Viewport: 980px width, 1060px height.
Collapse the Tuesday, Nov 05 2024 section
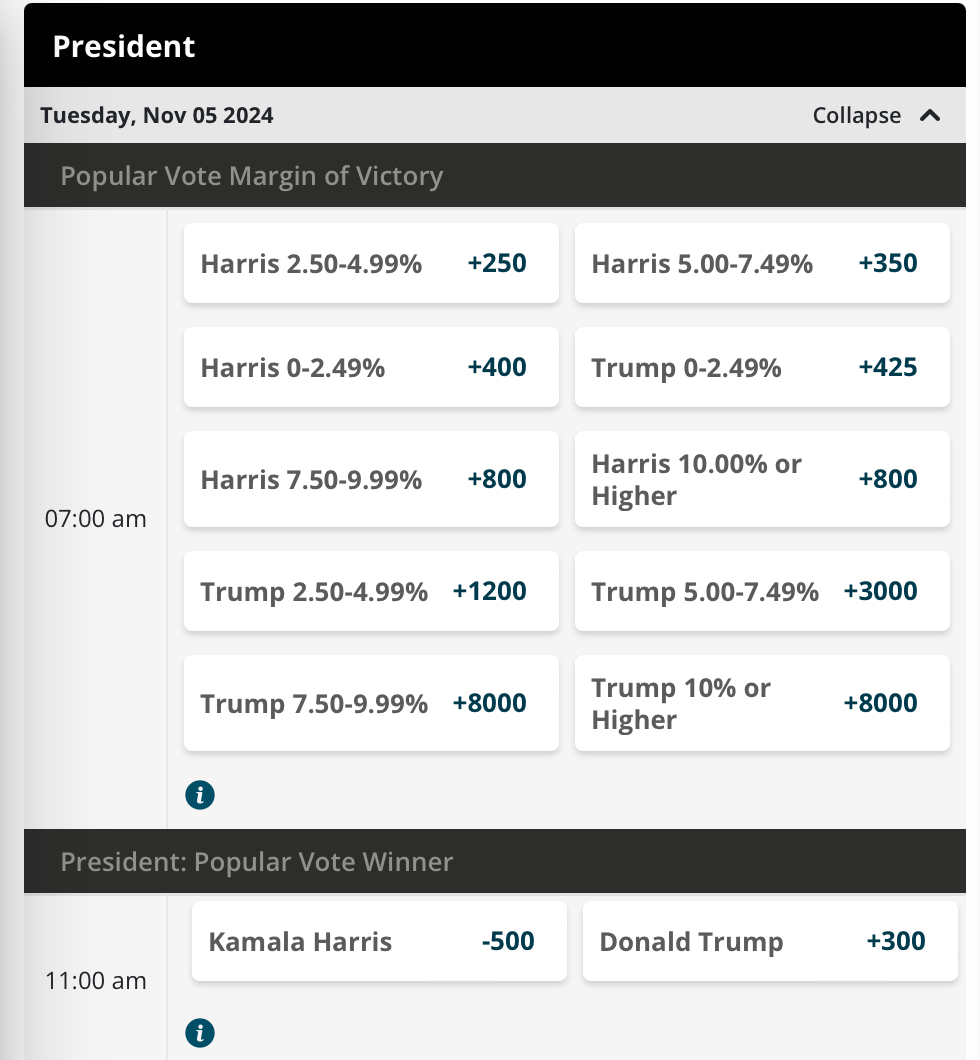click(876, 116)
